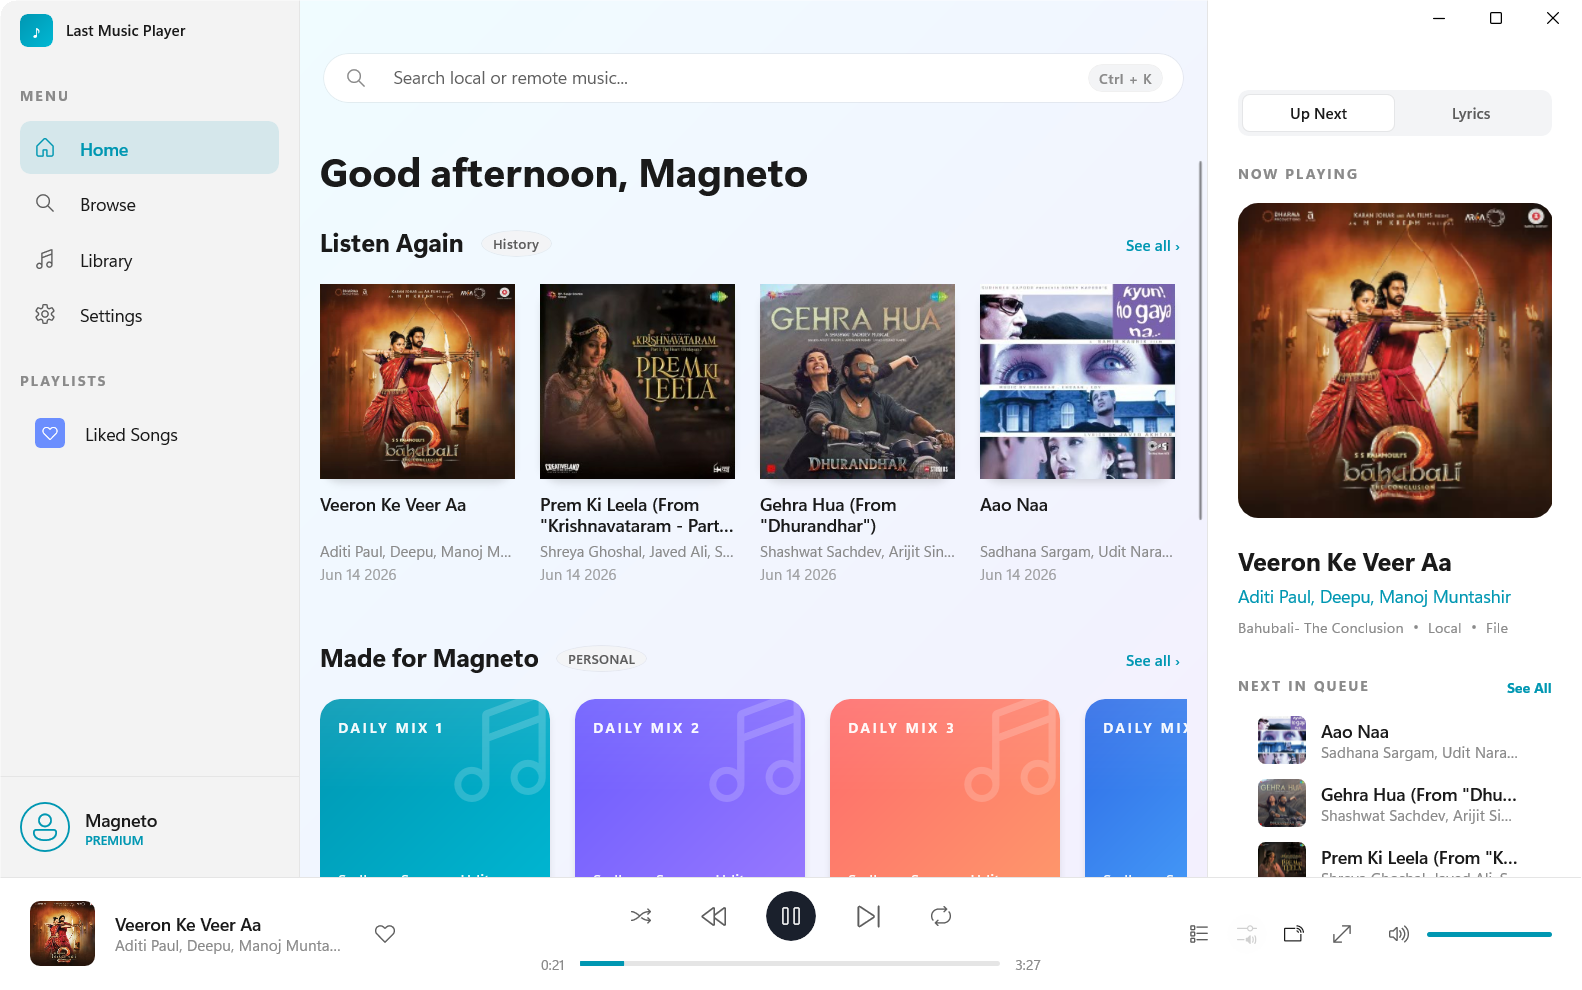Like the current song with heart icon
Viewport: 1582px width, 990px height.
385,933
